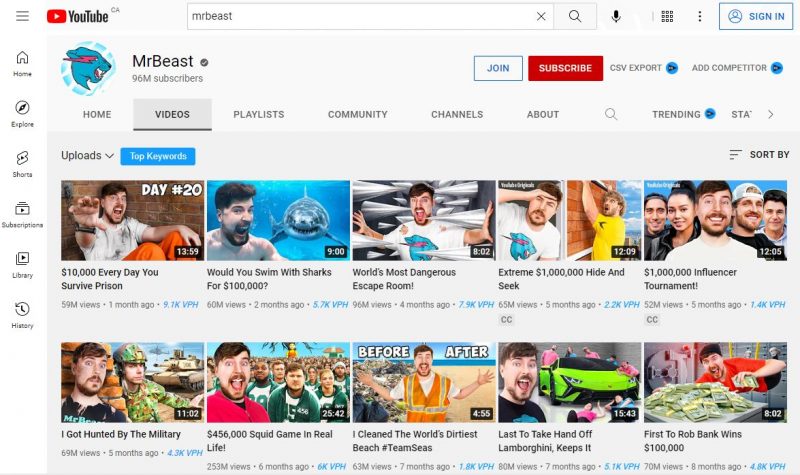Click the Join button
This screenshot has width=800, height=475.
pos(498,68)
